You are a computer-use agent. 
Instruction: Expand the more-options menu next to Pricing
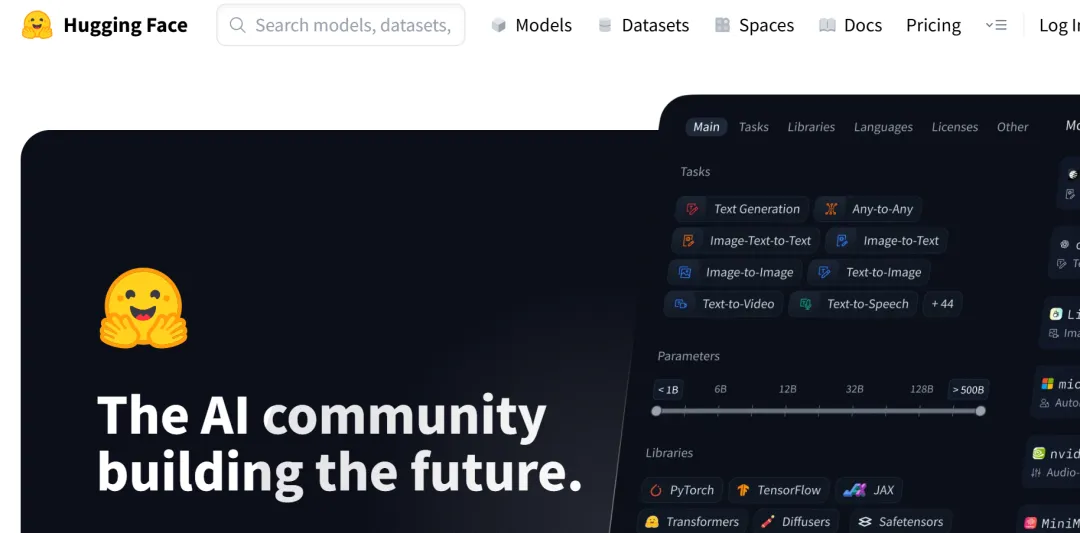click(x=996, y=25)
